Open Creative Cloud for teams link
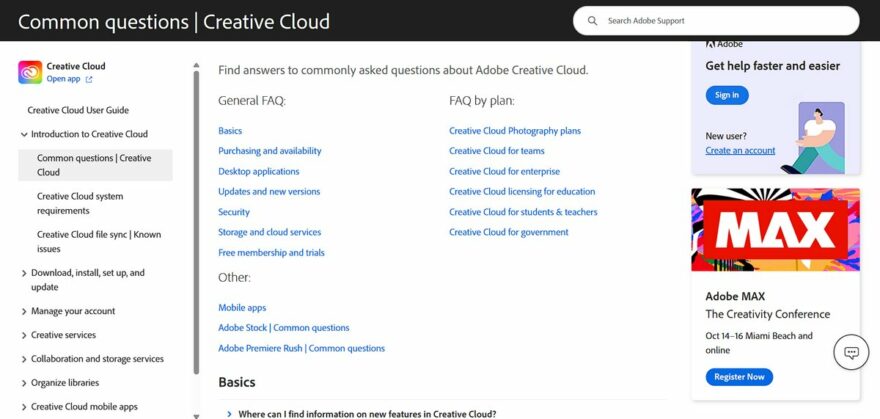 coord(497,151)
